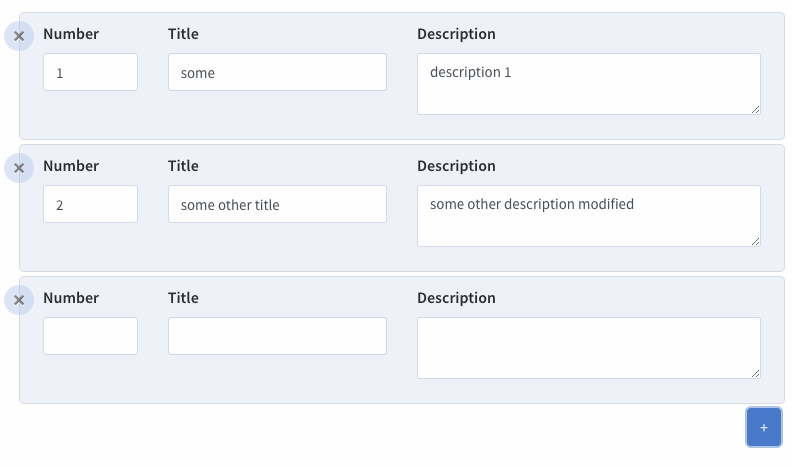Click the Number label in the first row
The image size is (792, 467).
click(71, 34)
